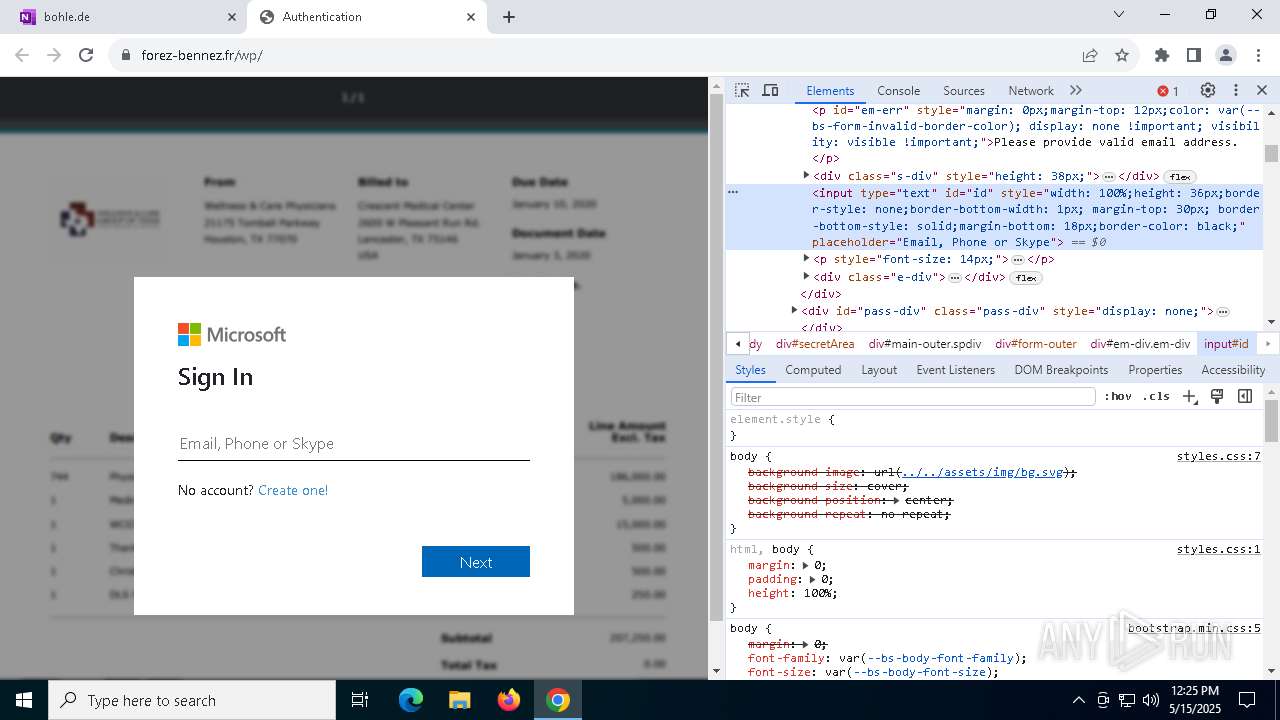Image resolution: width=1280 pixels, height=720 pixels.
Task: Close the bohle.de tab
Action: pyautogui.click(x=231, y=17)
